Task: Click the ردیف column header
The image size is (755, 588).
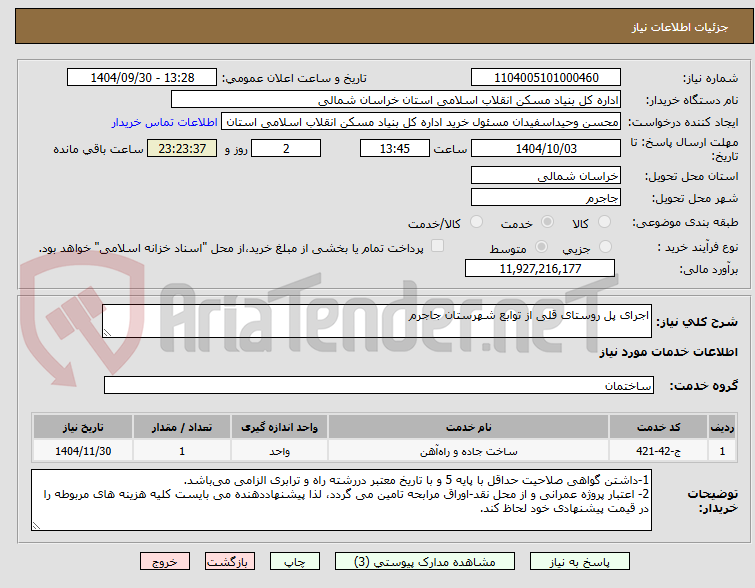Action: coord(722,427)
